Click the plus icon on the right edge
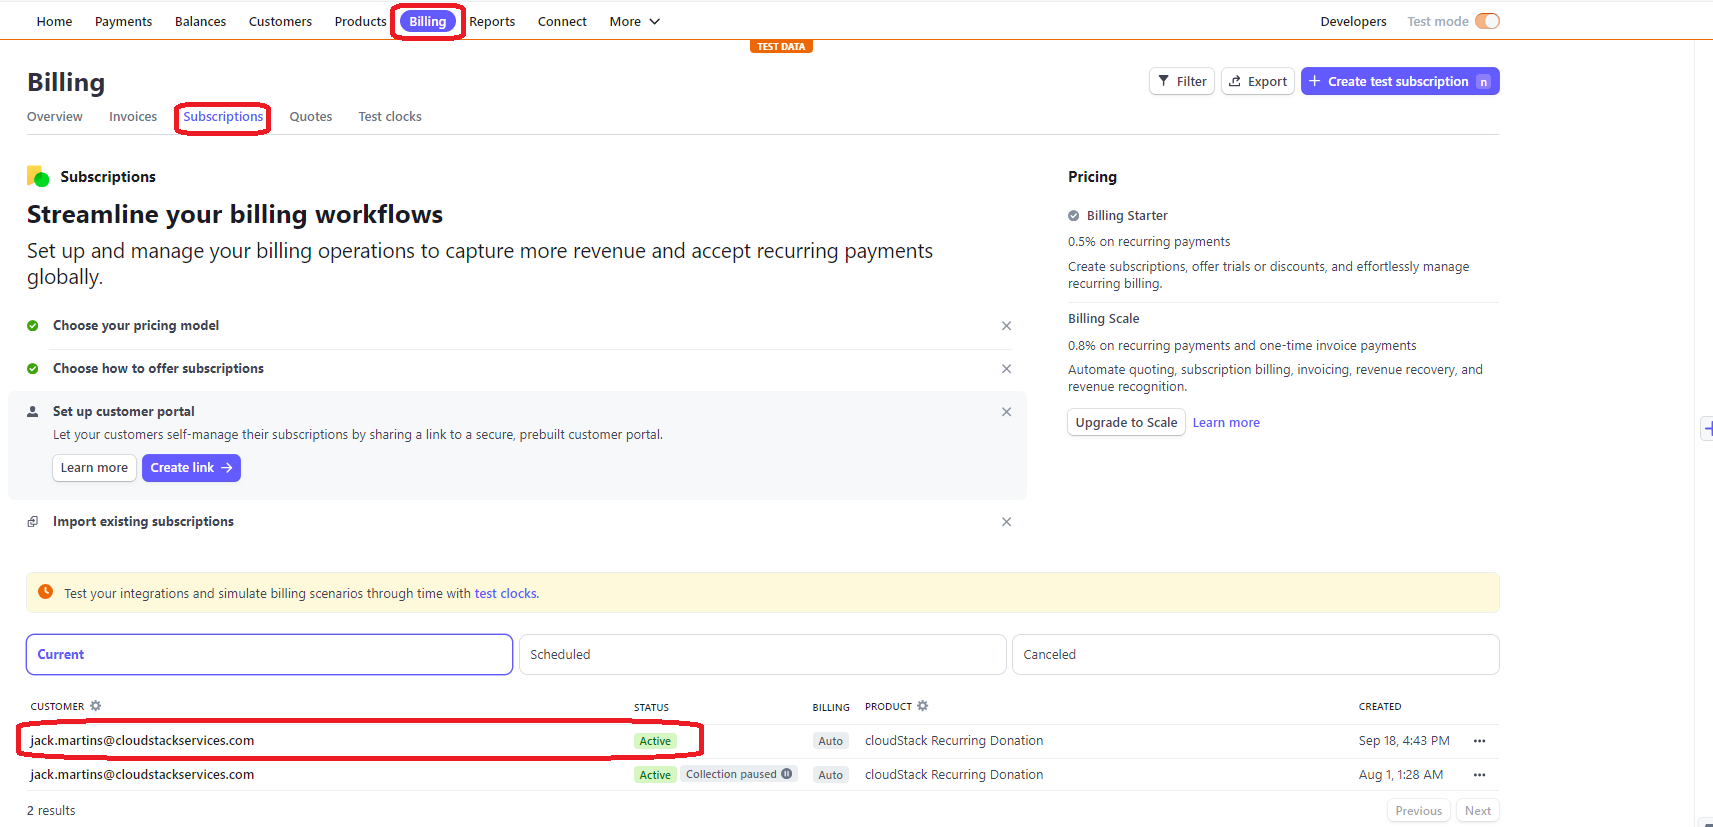This screenshot has height=827, width=1713. 1707,428
